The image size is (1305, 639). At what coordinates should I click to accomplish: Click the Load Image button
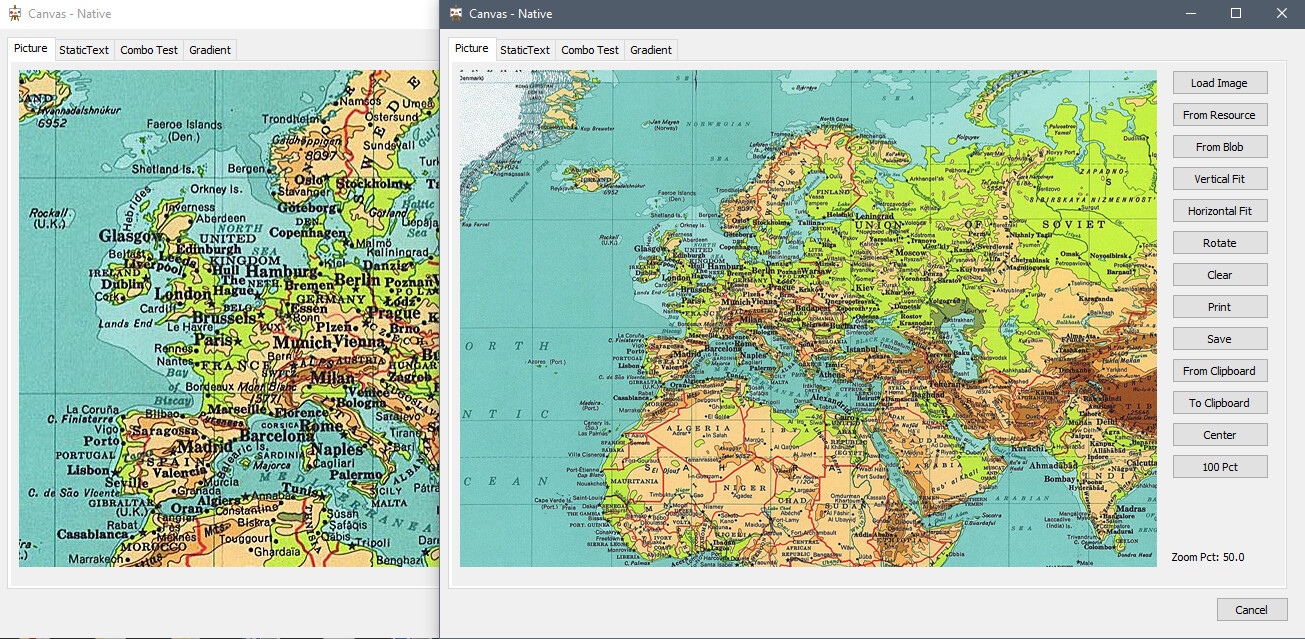1219,83
